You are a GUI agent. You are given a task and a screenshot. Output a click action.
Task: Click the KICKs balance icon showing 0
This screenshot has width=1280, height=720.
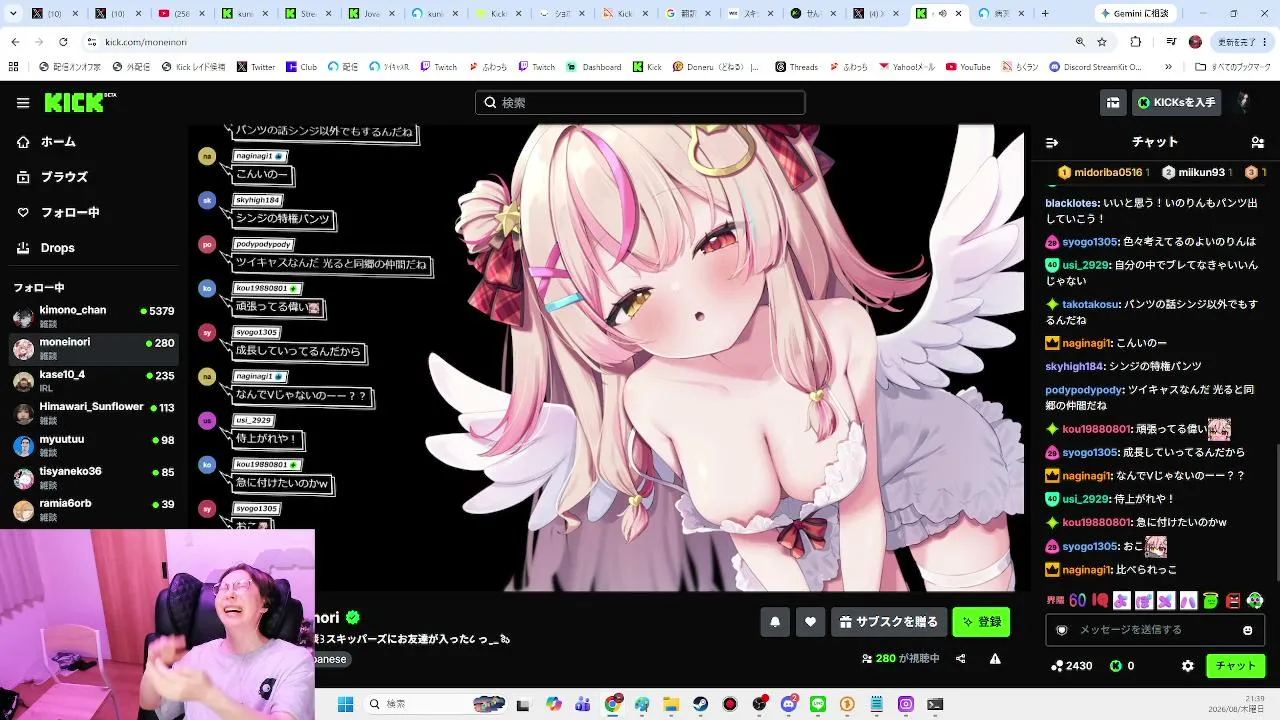[1122, 666]
